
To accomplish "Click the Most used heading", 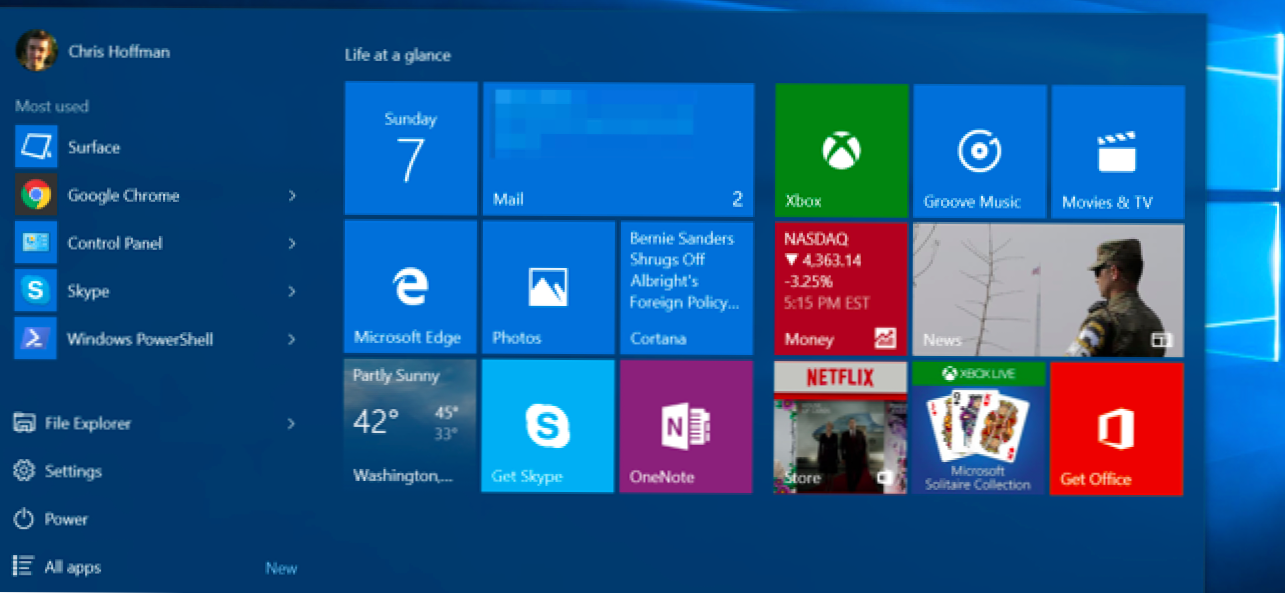I will click(x=52, y=106).
